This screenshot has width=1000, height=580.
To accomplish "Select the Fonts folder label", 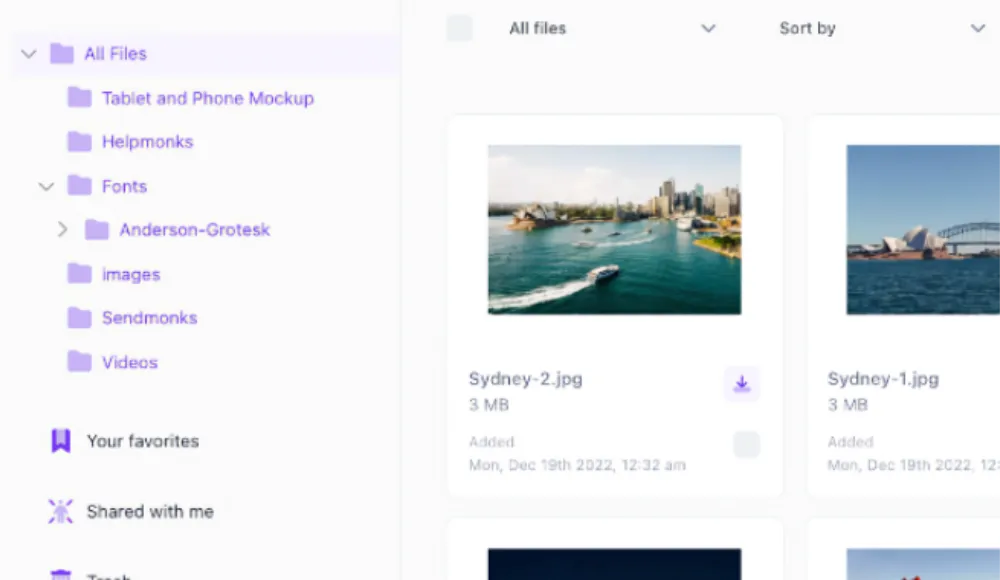I will 124,186.
